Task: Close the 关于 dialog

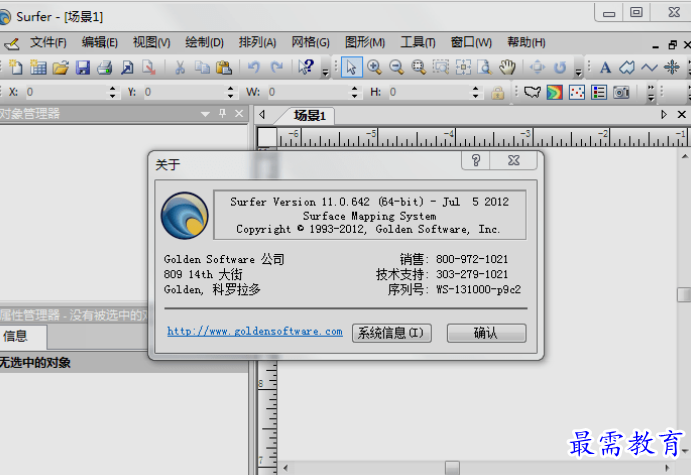Action: pos(513,160)
